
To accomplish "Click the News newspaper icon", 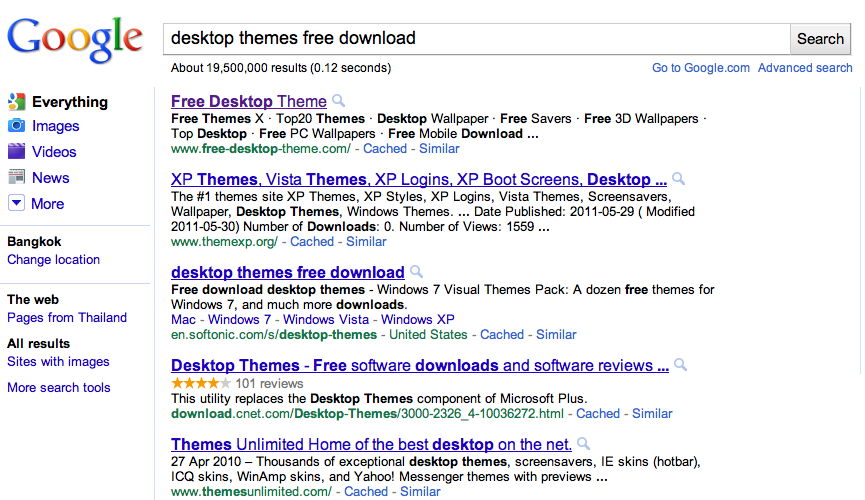I will (x=17, y=177).
